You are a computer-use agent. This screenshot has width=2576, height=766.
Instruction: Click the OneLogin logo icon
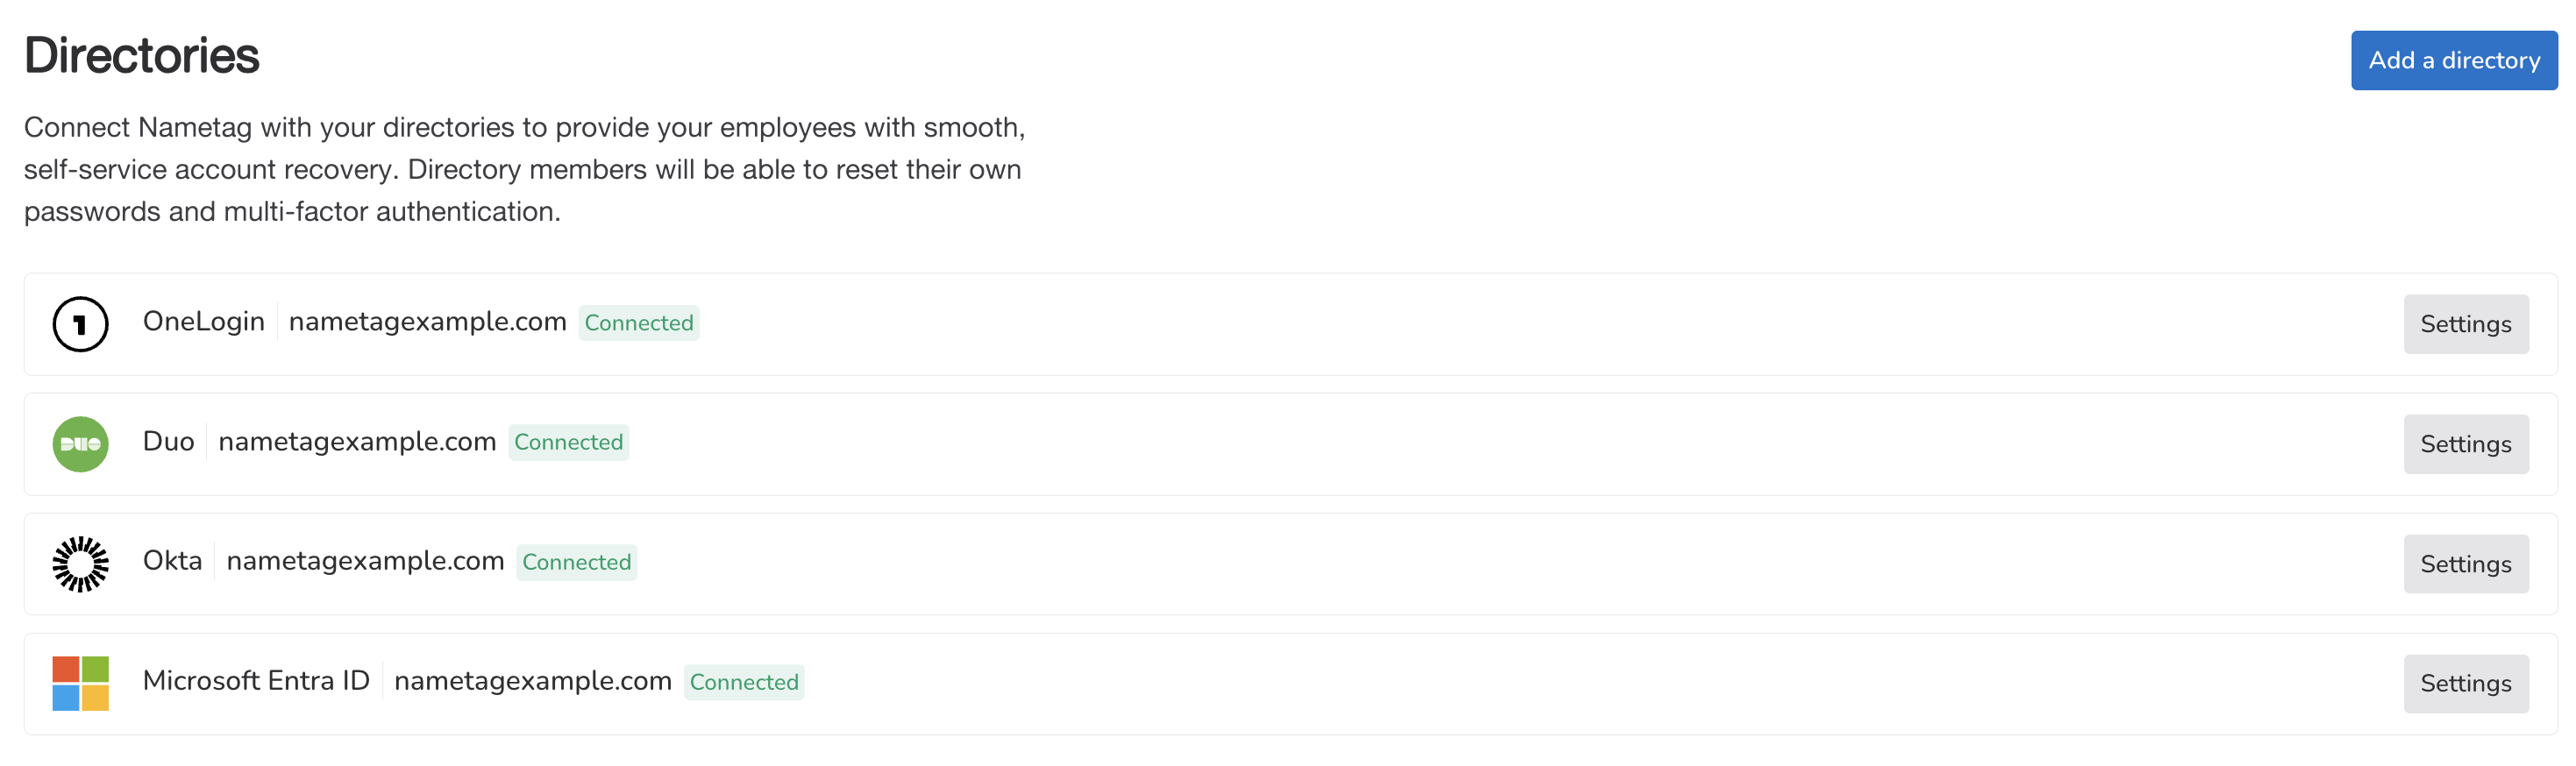pos(80,324)
